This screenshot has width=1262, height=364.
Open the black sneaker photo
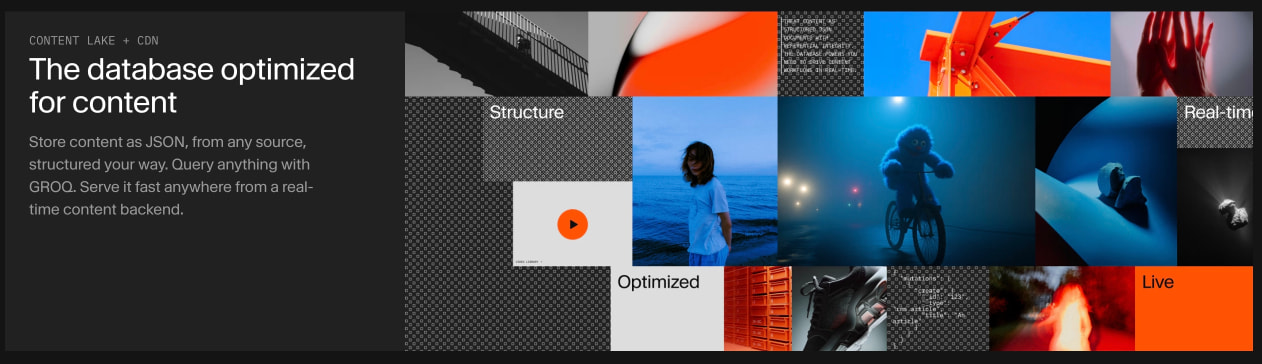(x=839, y=308)
